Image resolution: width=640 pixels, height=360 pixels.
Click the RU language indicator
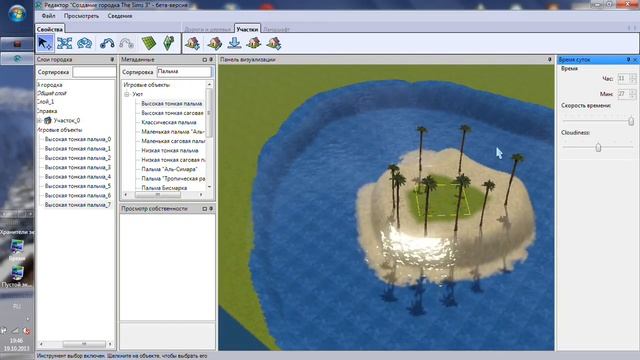pyautogui.click(x=17, y=307)
